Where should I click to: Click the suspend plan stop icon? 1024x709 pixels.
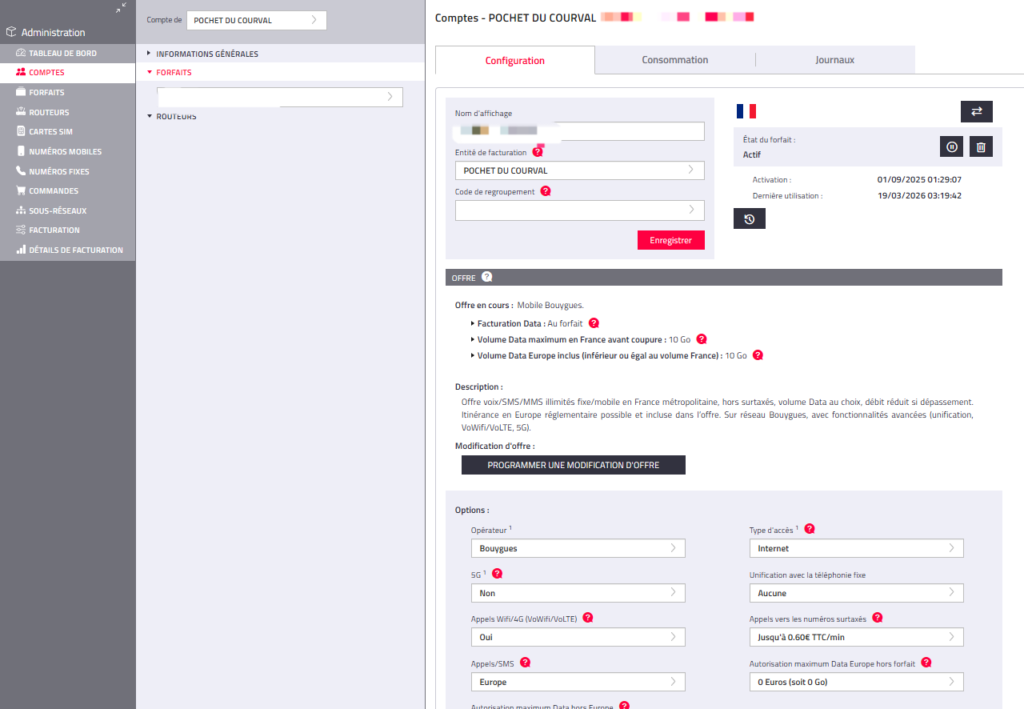click(x=951, y=147)
